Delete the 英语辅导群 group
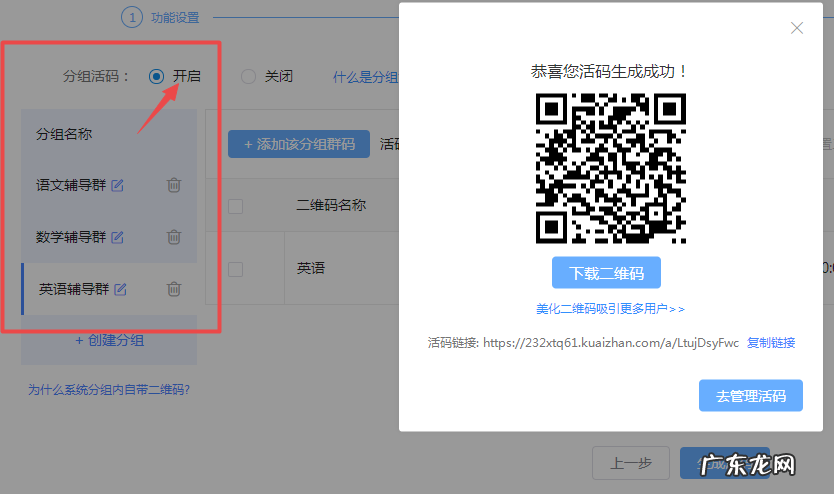Image resolution: width=834 pixels, height=494 pixels. click(x=174, y=289)
